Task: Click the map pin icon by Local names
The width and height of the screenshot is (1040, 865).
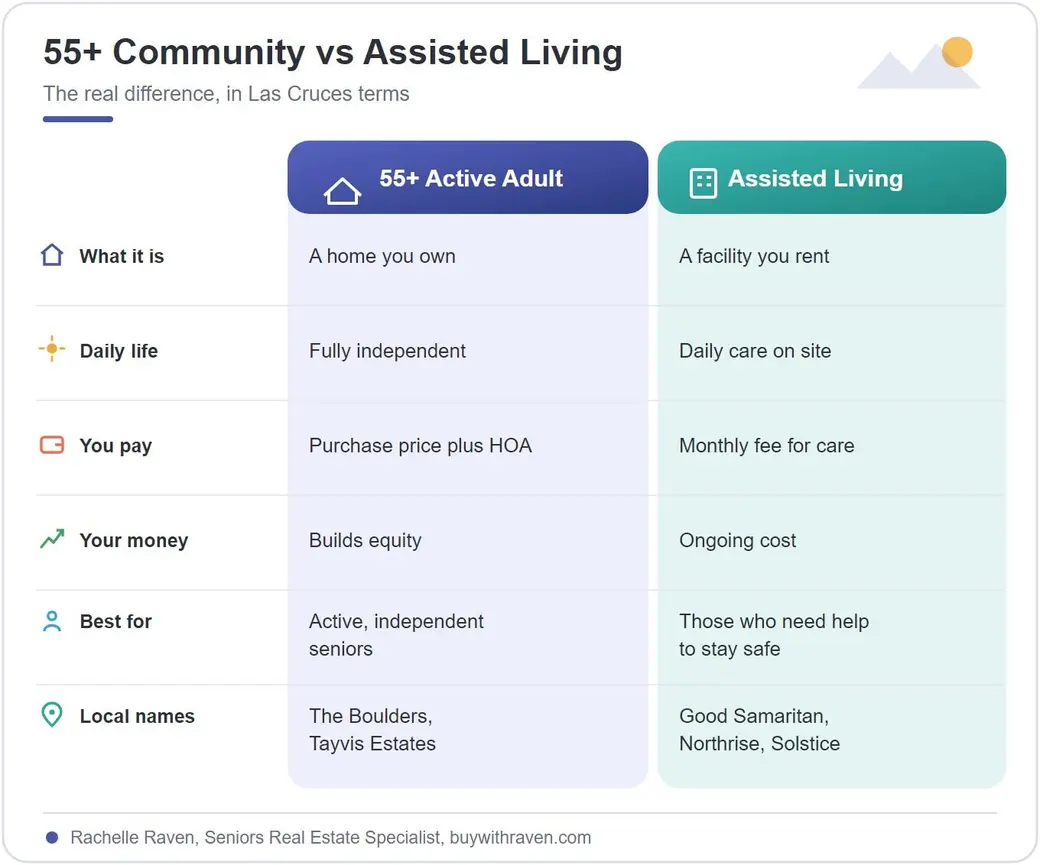Action: [52, 715]
